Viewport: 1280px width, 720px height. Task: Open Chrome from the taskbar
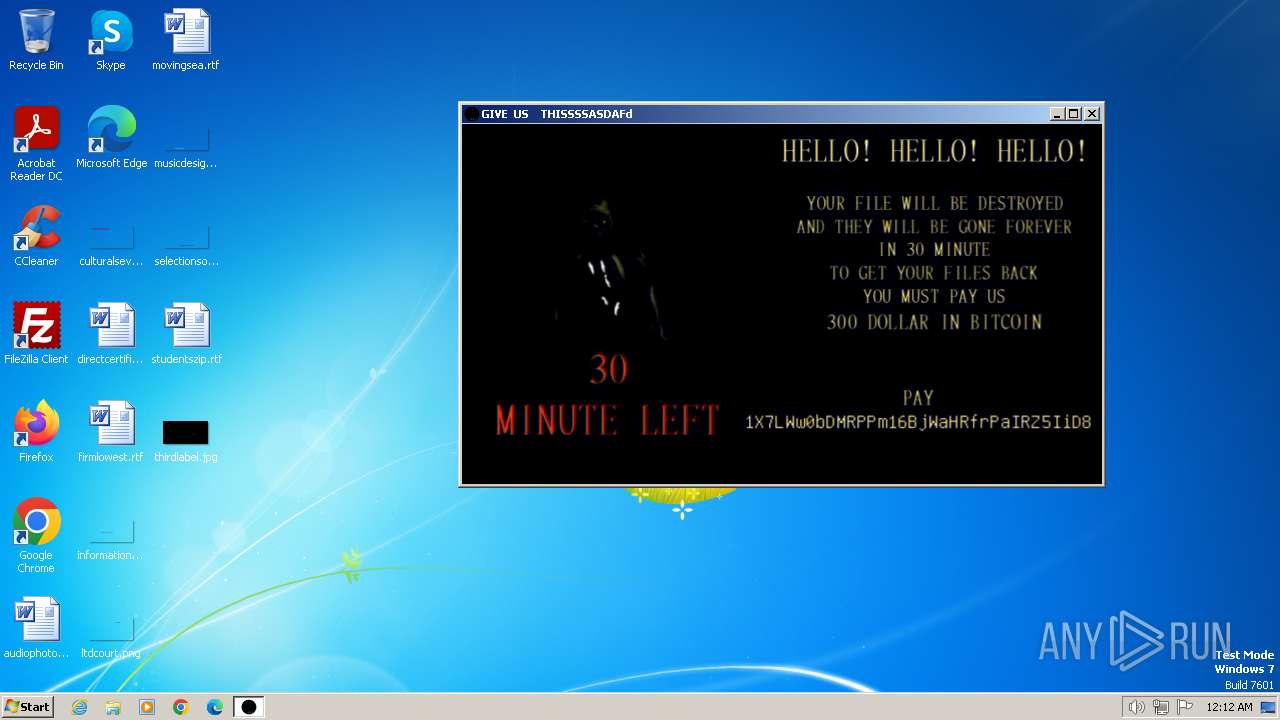pyautogui.click(x=181, y=707)
